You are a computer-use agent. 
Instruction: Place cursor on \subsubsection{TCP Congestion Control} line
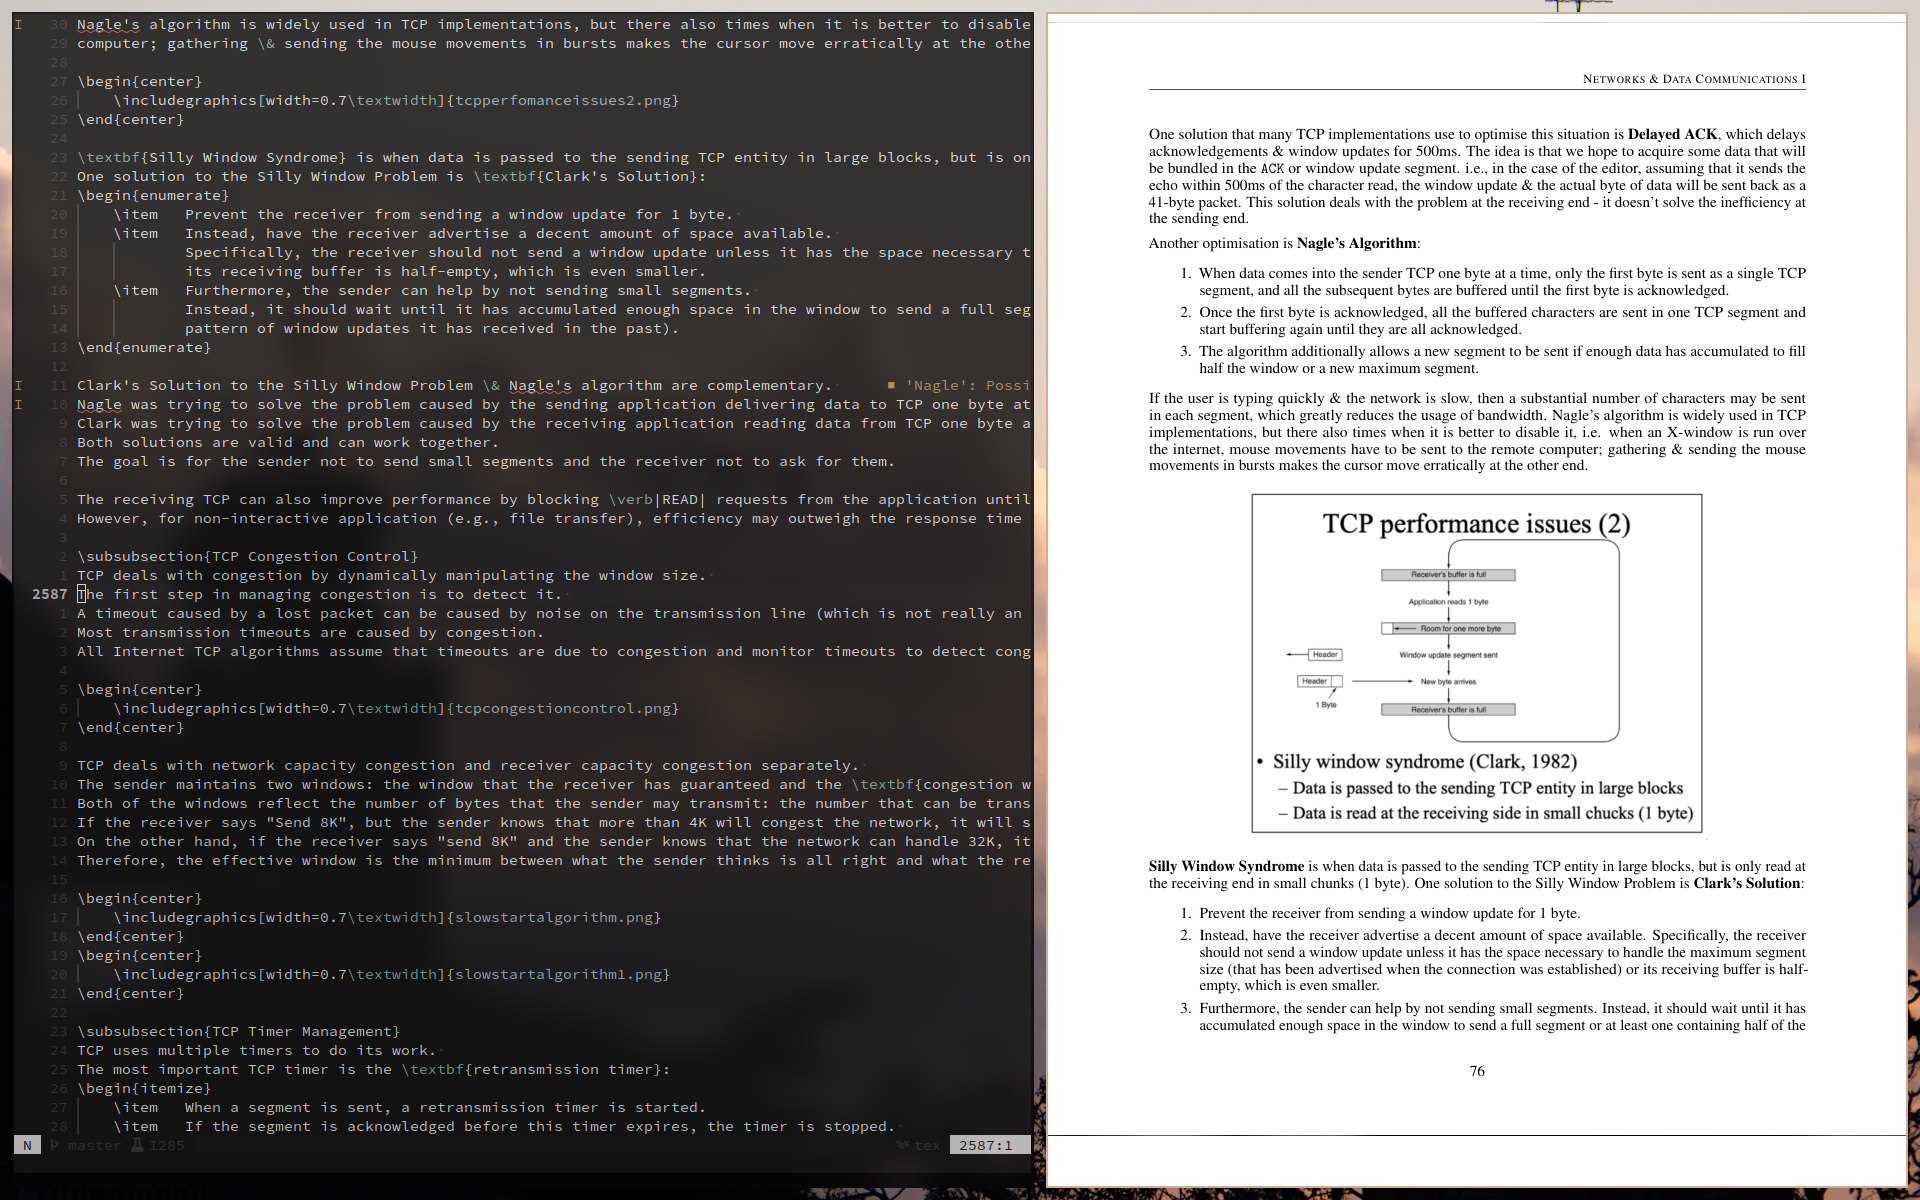pos(247,556)
